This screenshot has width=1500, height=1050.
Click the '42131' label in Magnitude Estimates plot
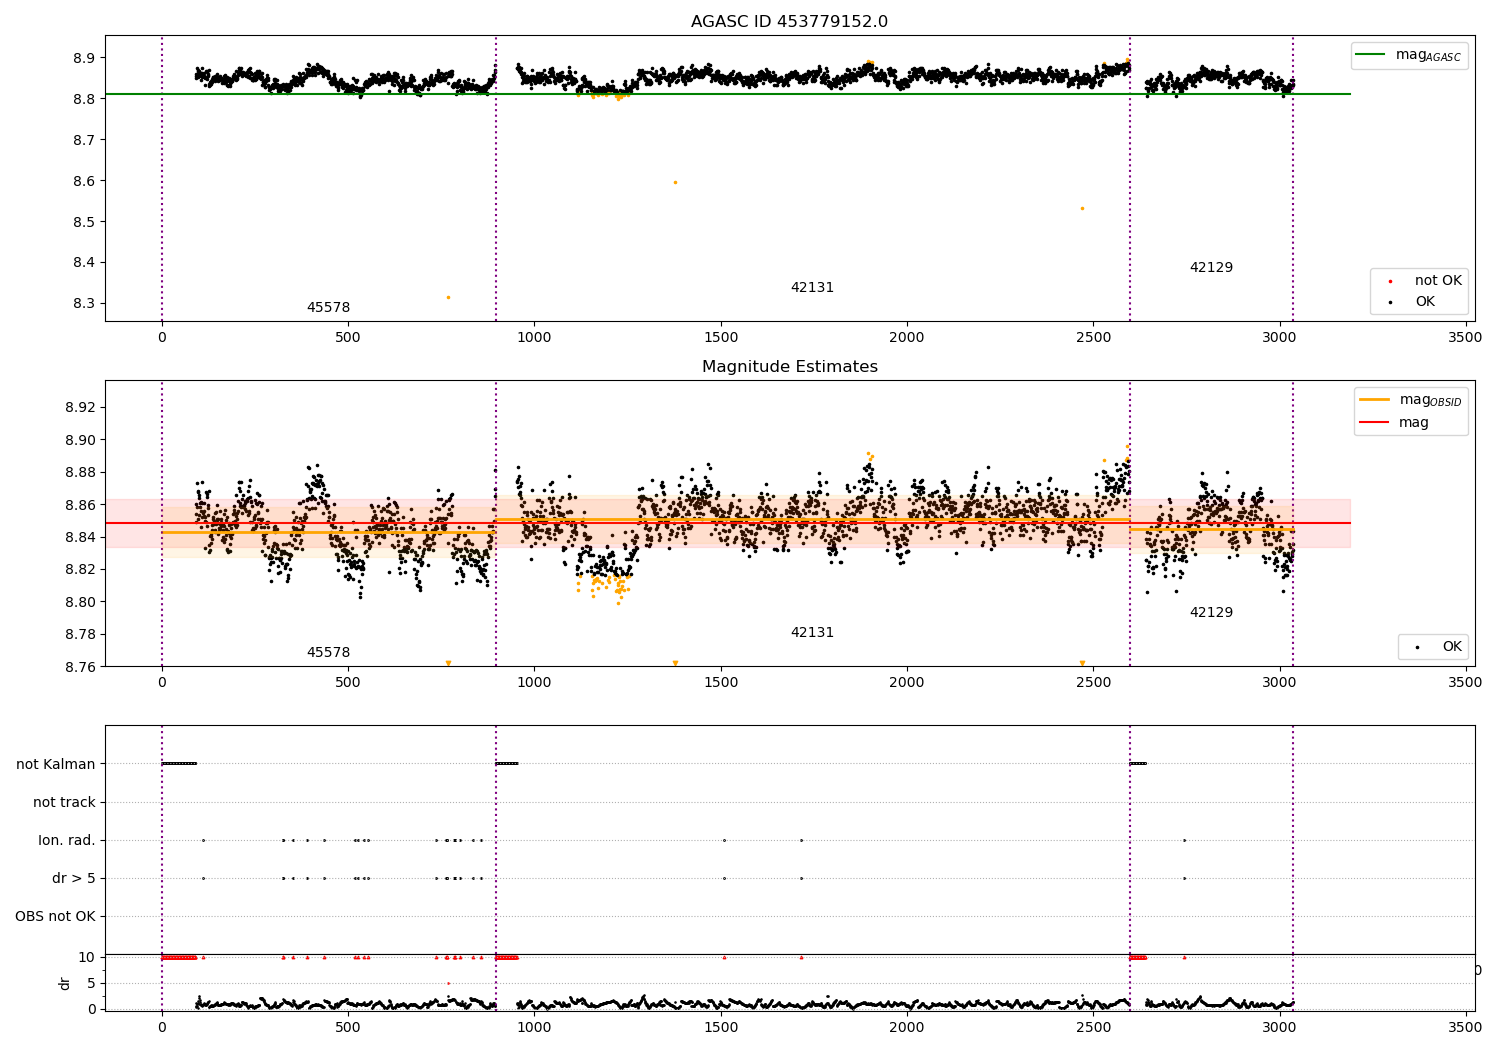coord(812,633)
